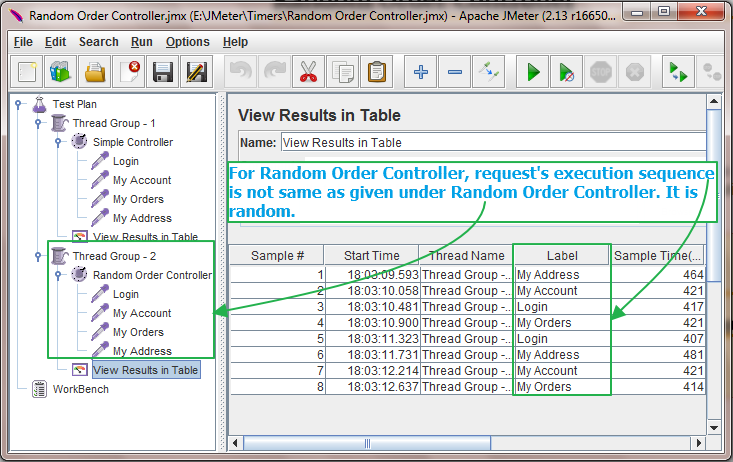Save the test plan with floppy icon
This screenshot has width=733, height=462.
[x=163, y=72]
